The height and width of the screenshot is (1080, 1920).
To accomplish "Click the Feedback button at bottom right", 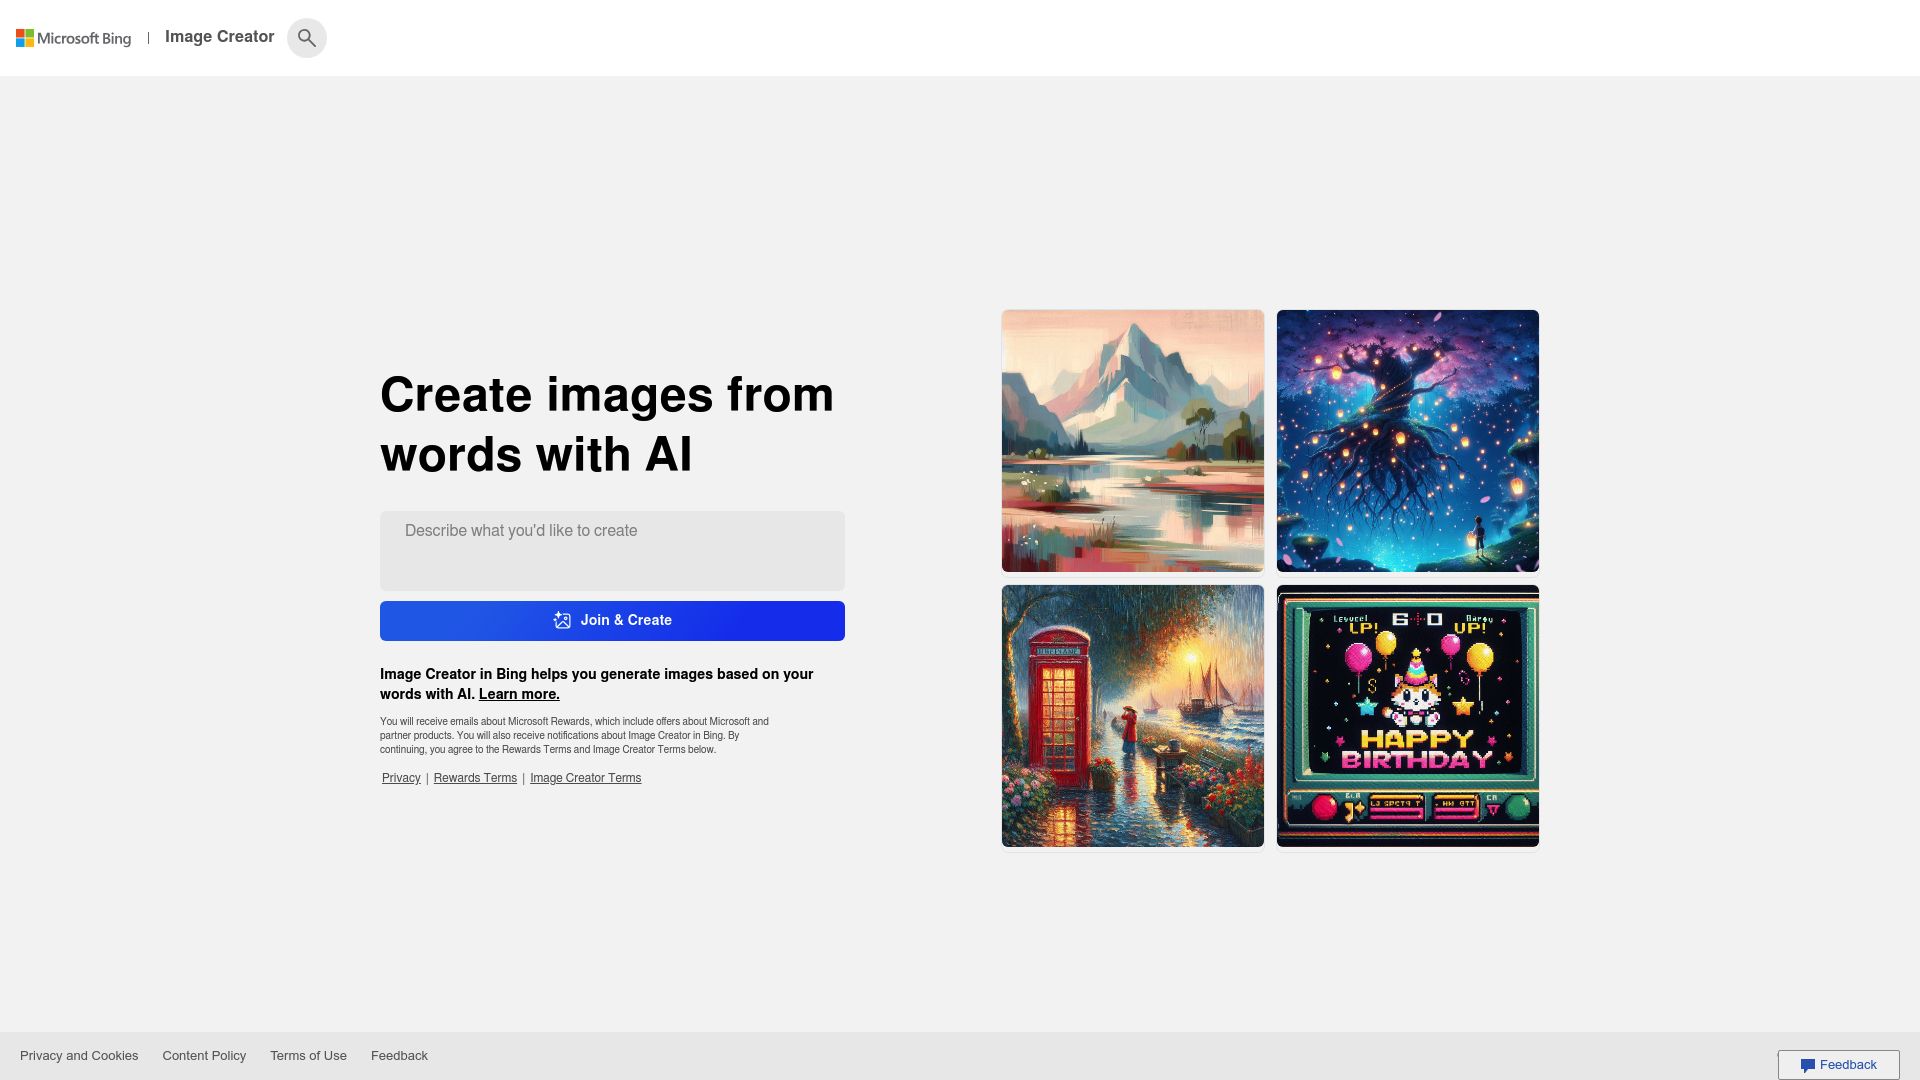I will click(x=1839, y=1064).
